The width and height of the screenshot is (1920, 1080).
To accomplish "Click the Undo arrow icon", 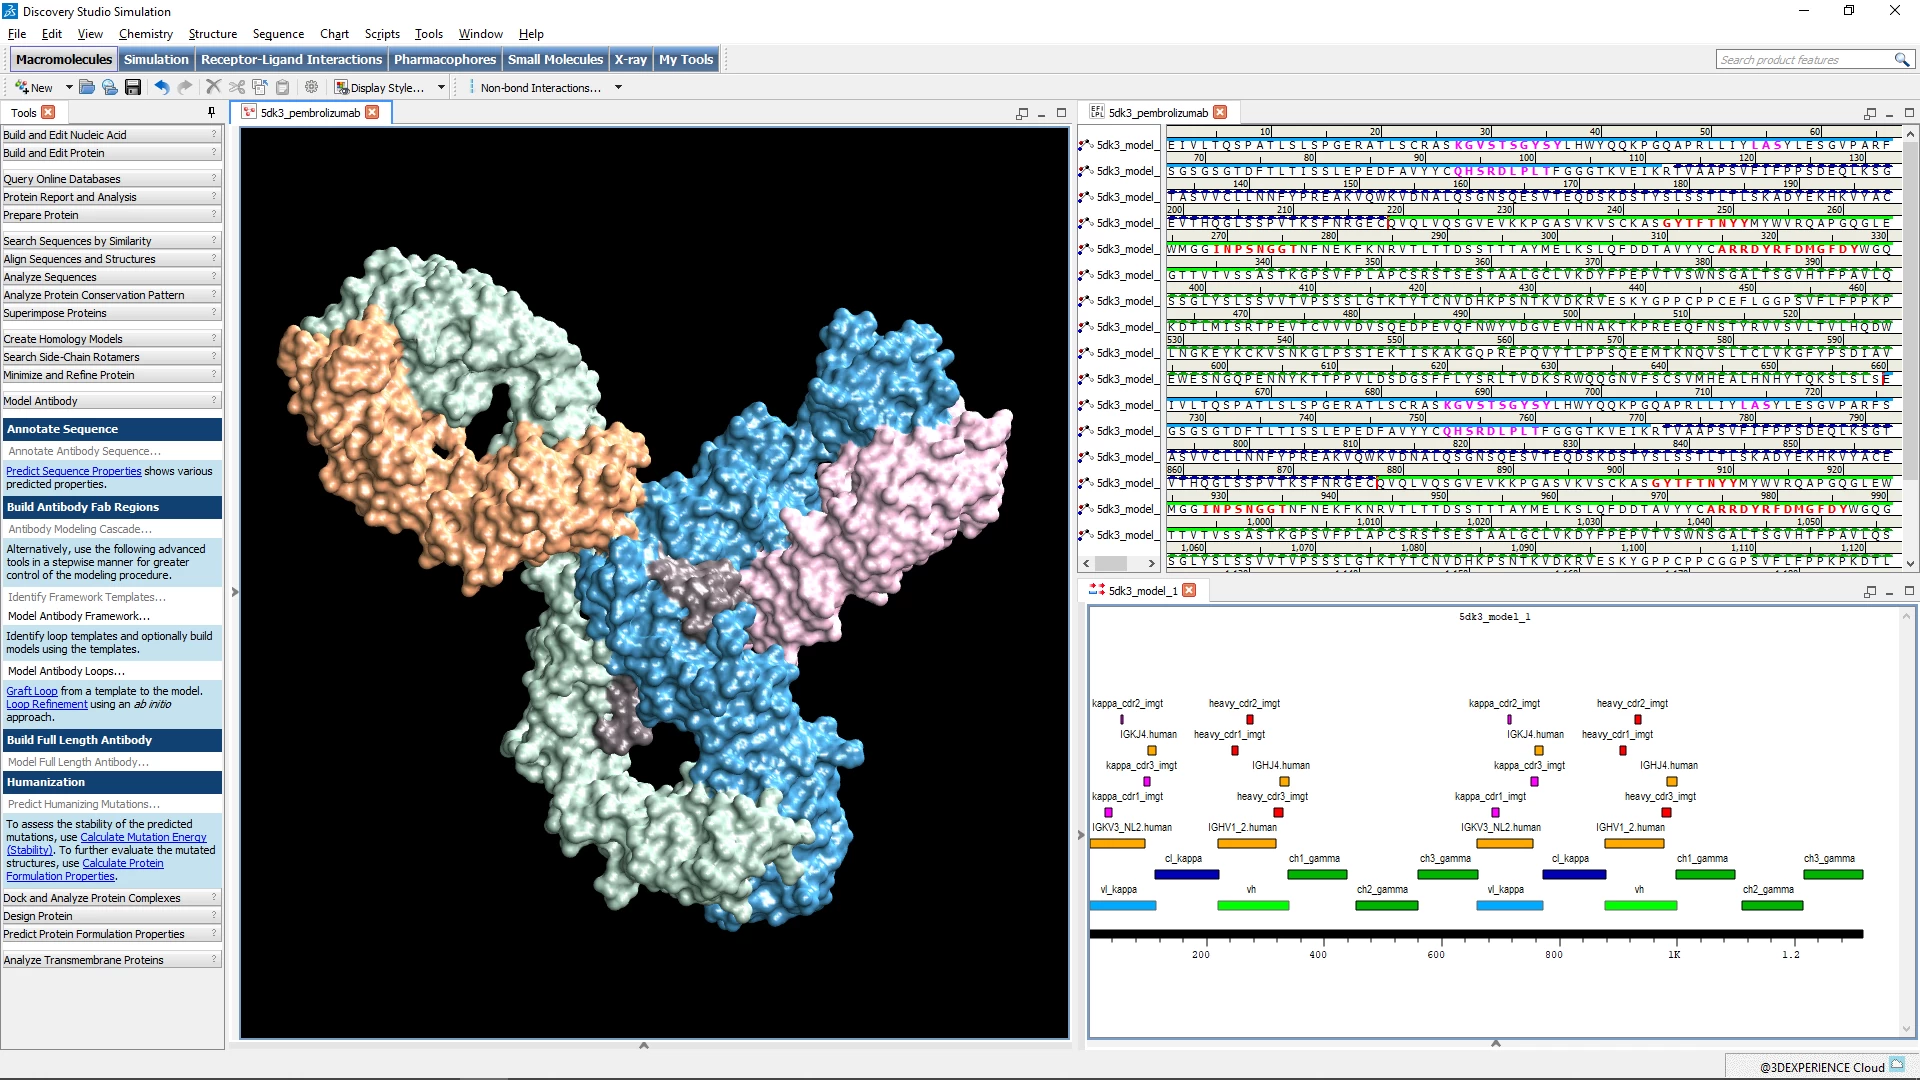I will 162,87.
